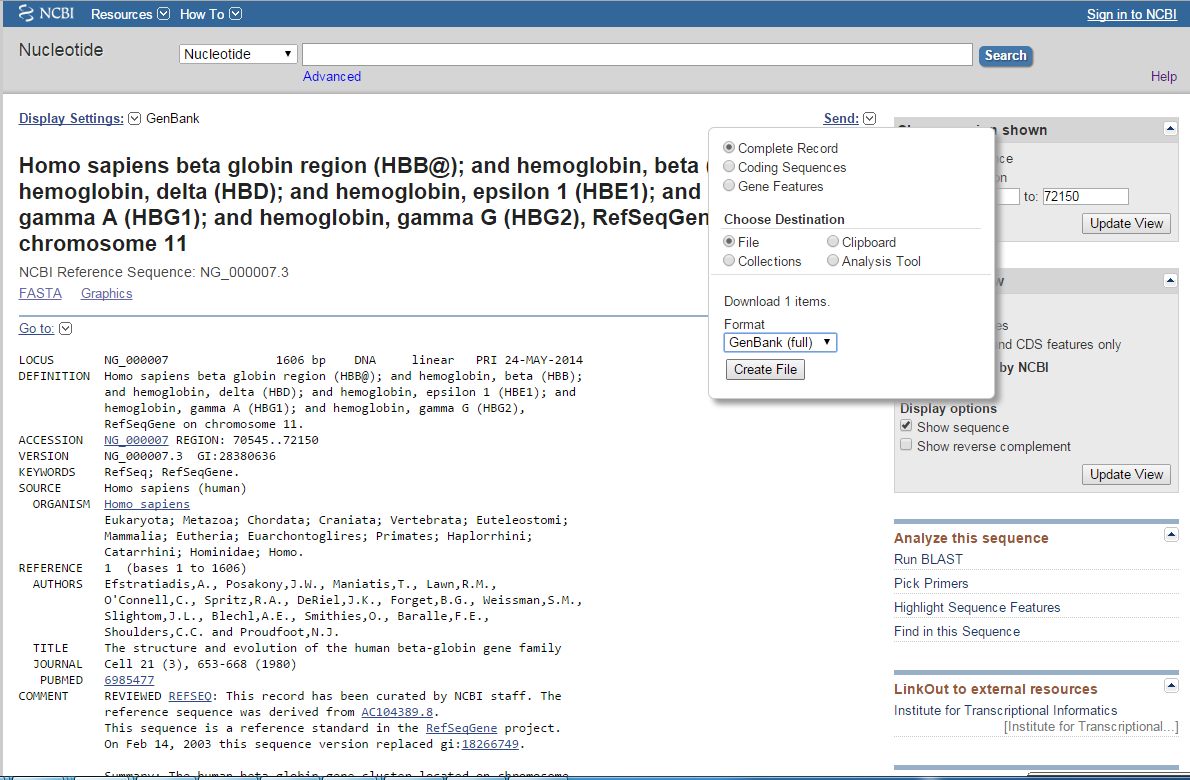
Task: Select the Coding Sequences option
Action: (729, 166)
